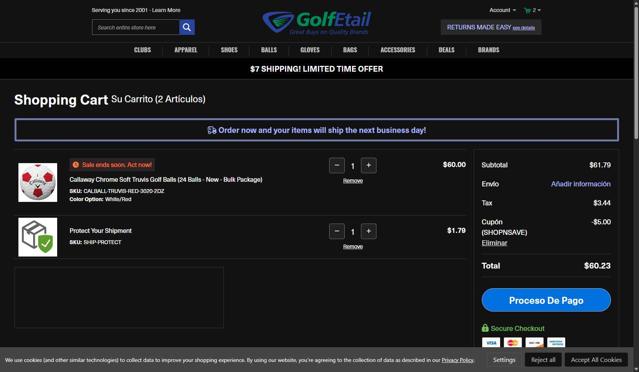Open the Balls menu
The image size is (639, 372).
[269, 50]
